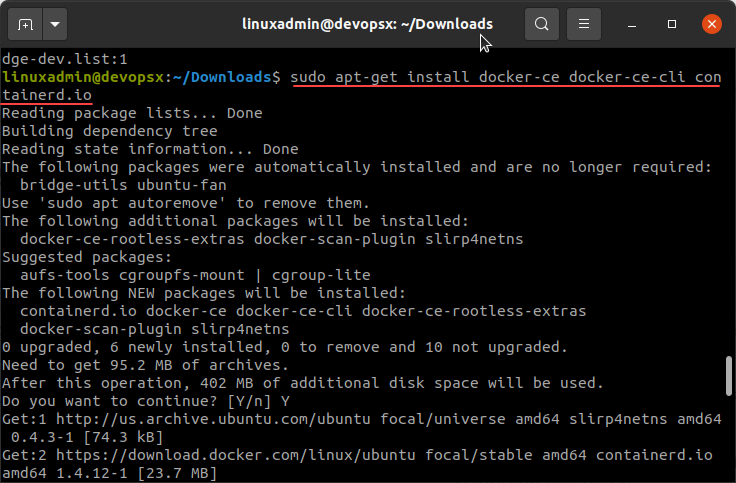Image resolution: width=736 pixels, height=483 pixels.
Task: Click the window title linuxadmin@devopsx: ~/Downloads
Action: (368, 24)
